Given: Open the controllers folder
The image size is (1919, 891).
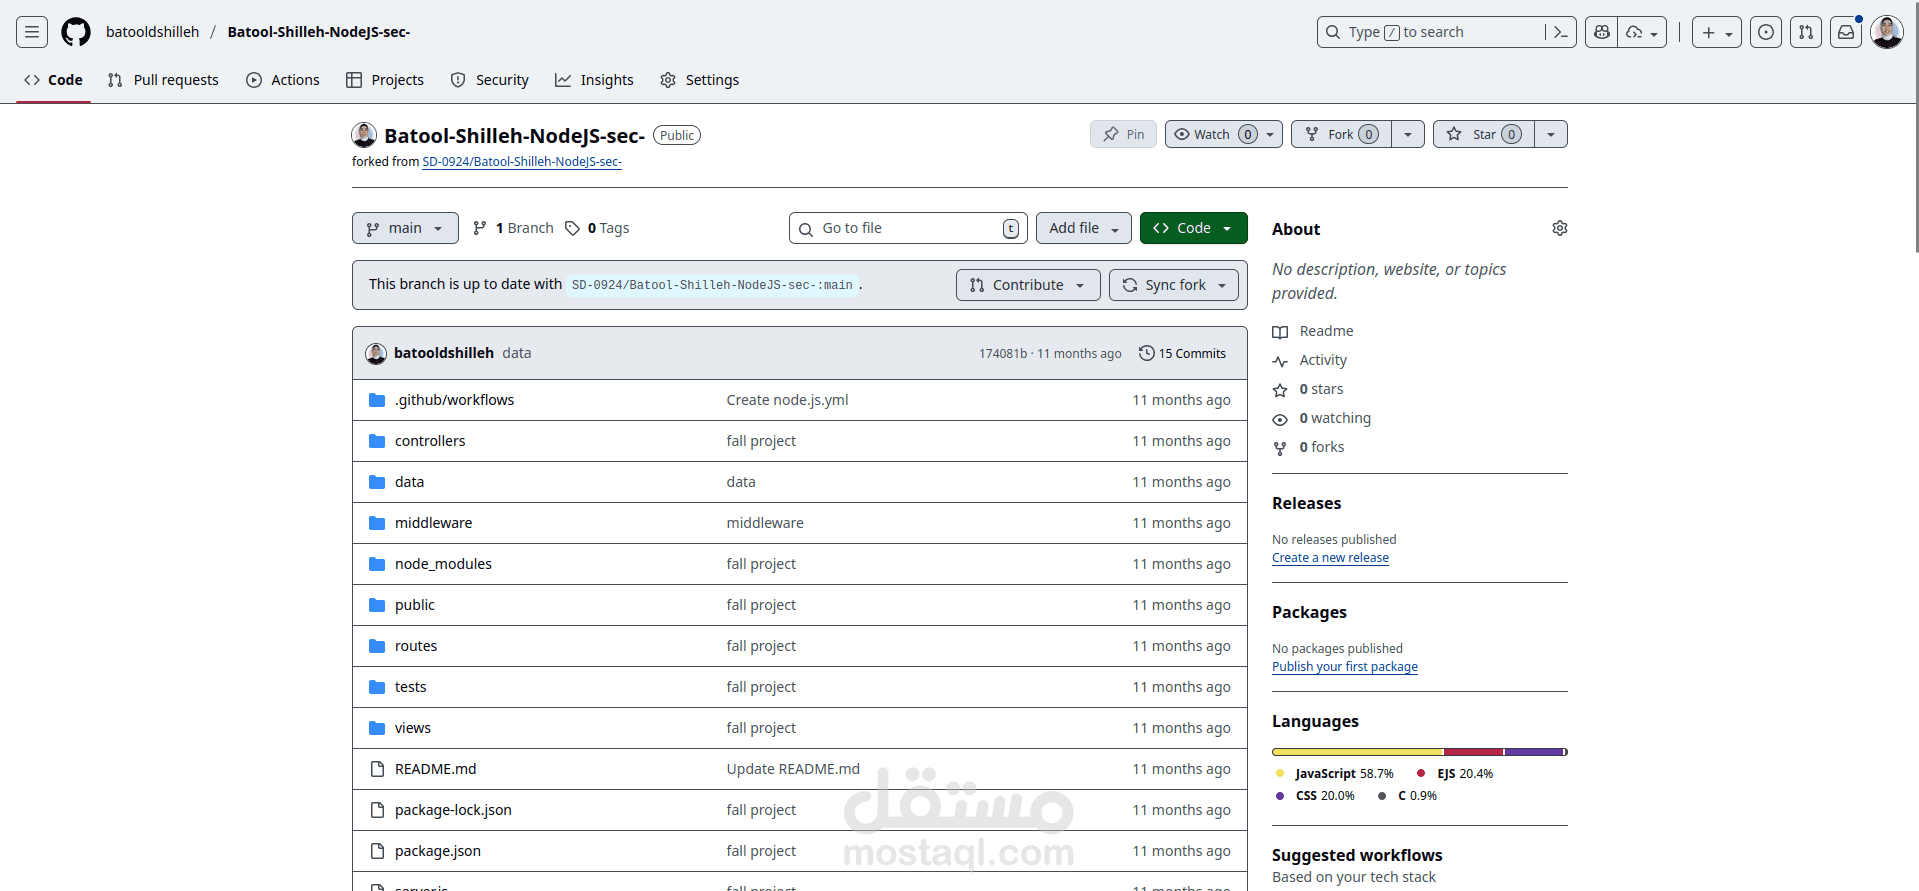Looking at the screenshot, I should (x=430, y=441).
